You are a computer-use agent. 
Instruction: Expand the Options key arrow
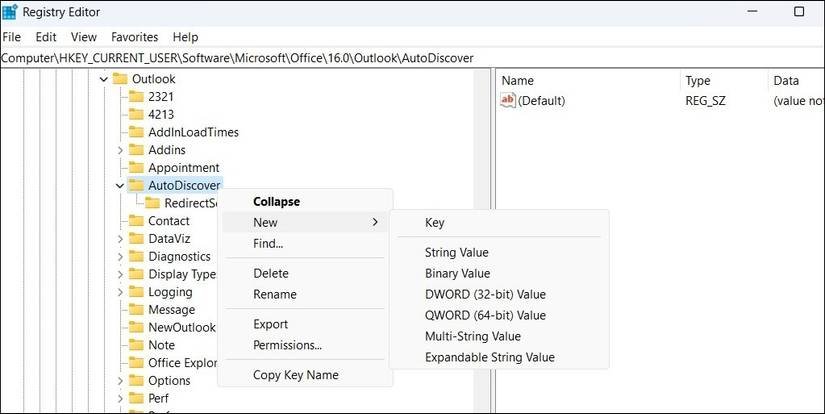[x=120, y=381]
